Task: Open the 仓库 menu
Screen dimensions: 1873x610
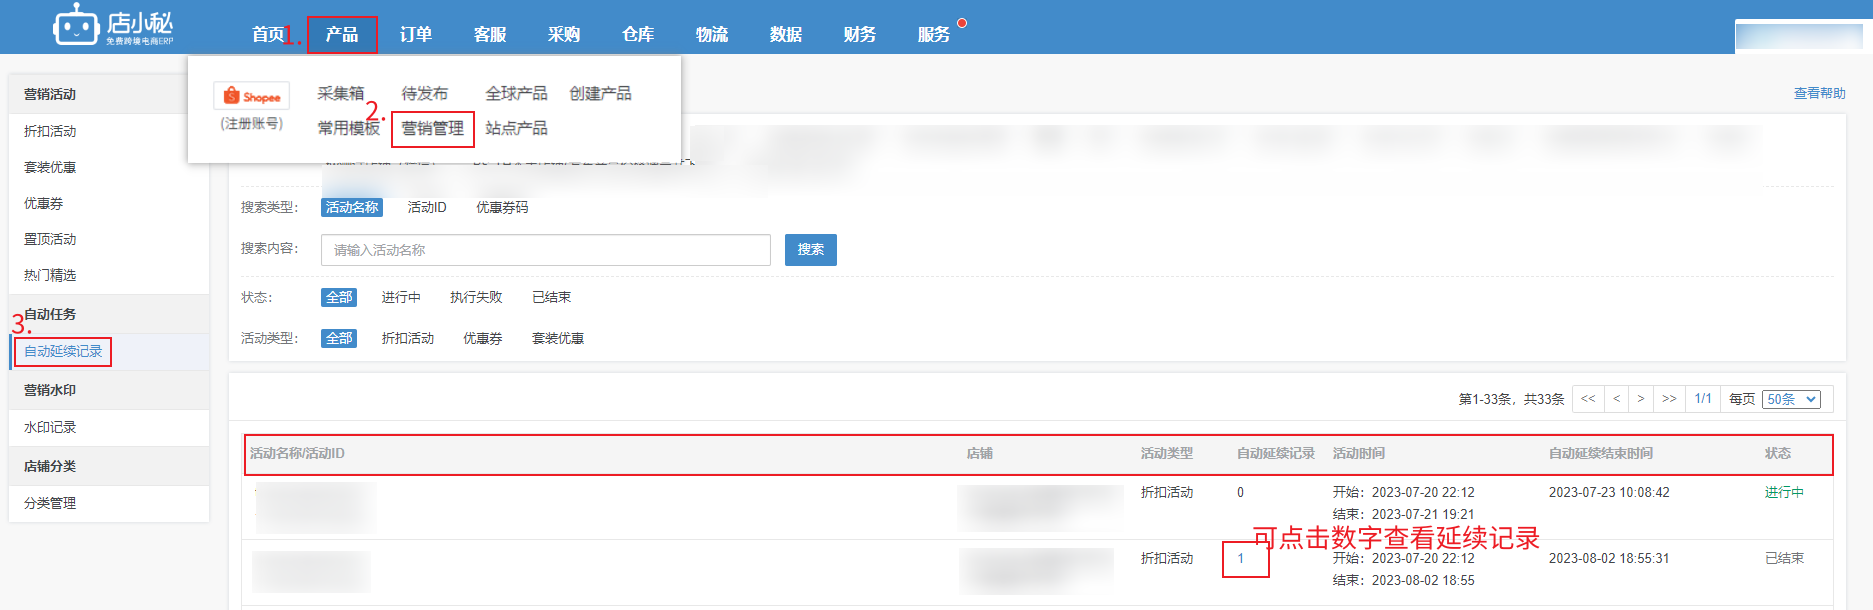Action: (x=638, y=34)
